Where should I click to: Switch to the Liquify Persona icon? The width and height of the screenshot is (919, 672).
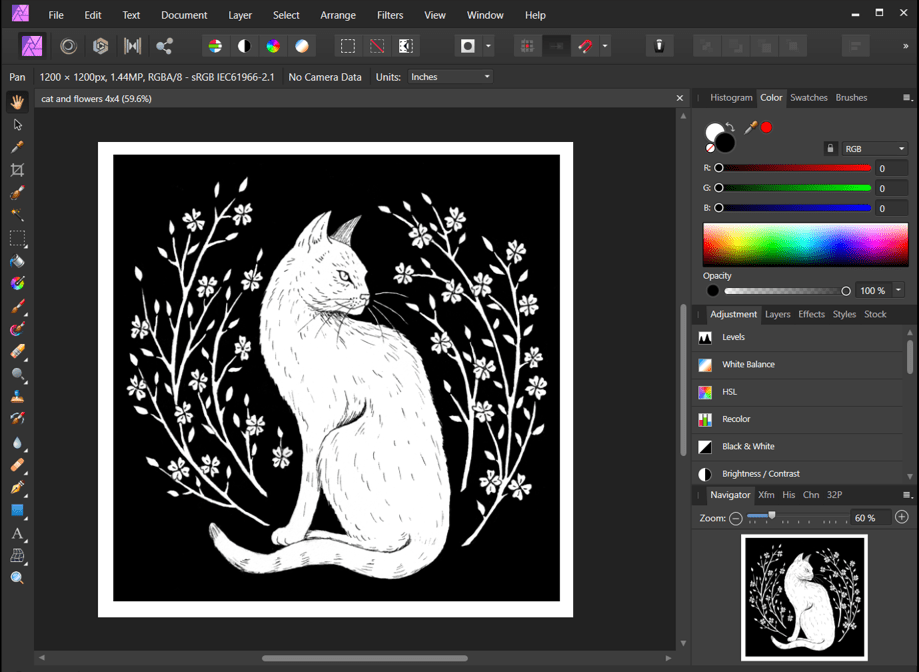click(x=68, y=46)
